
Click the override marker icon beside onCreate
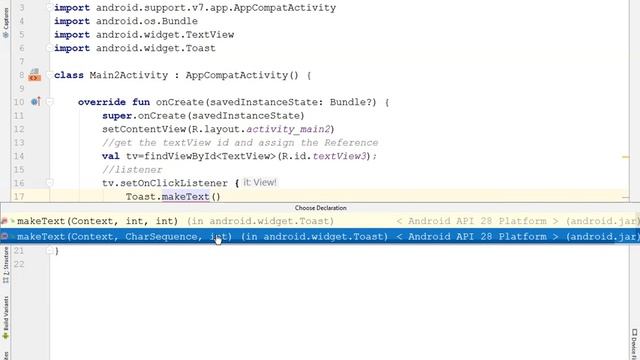[x=36, y=102]
